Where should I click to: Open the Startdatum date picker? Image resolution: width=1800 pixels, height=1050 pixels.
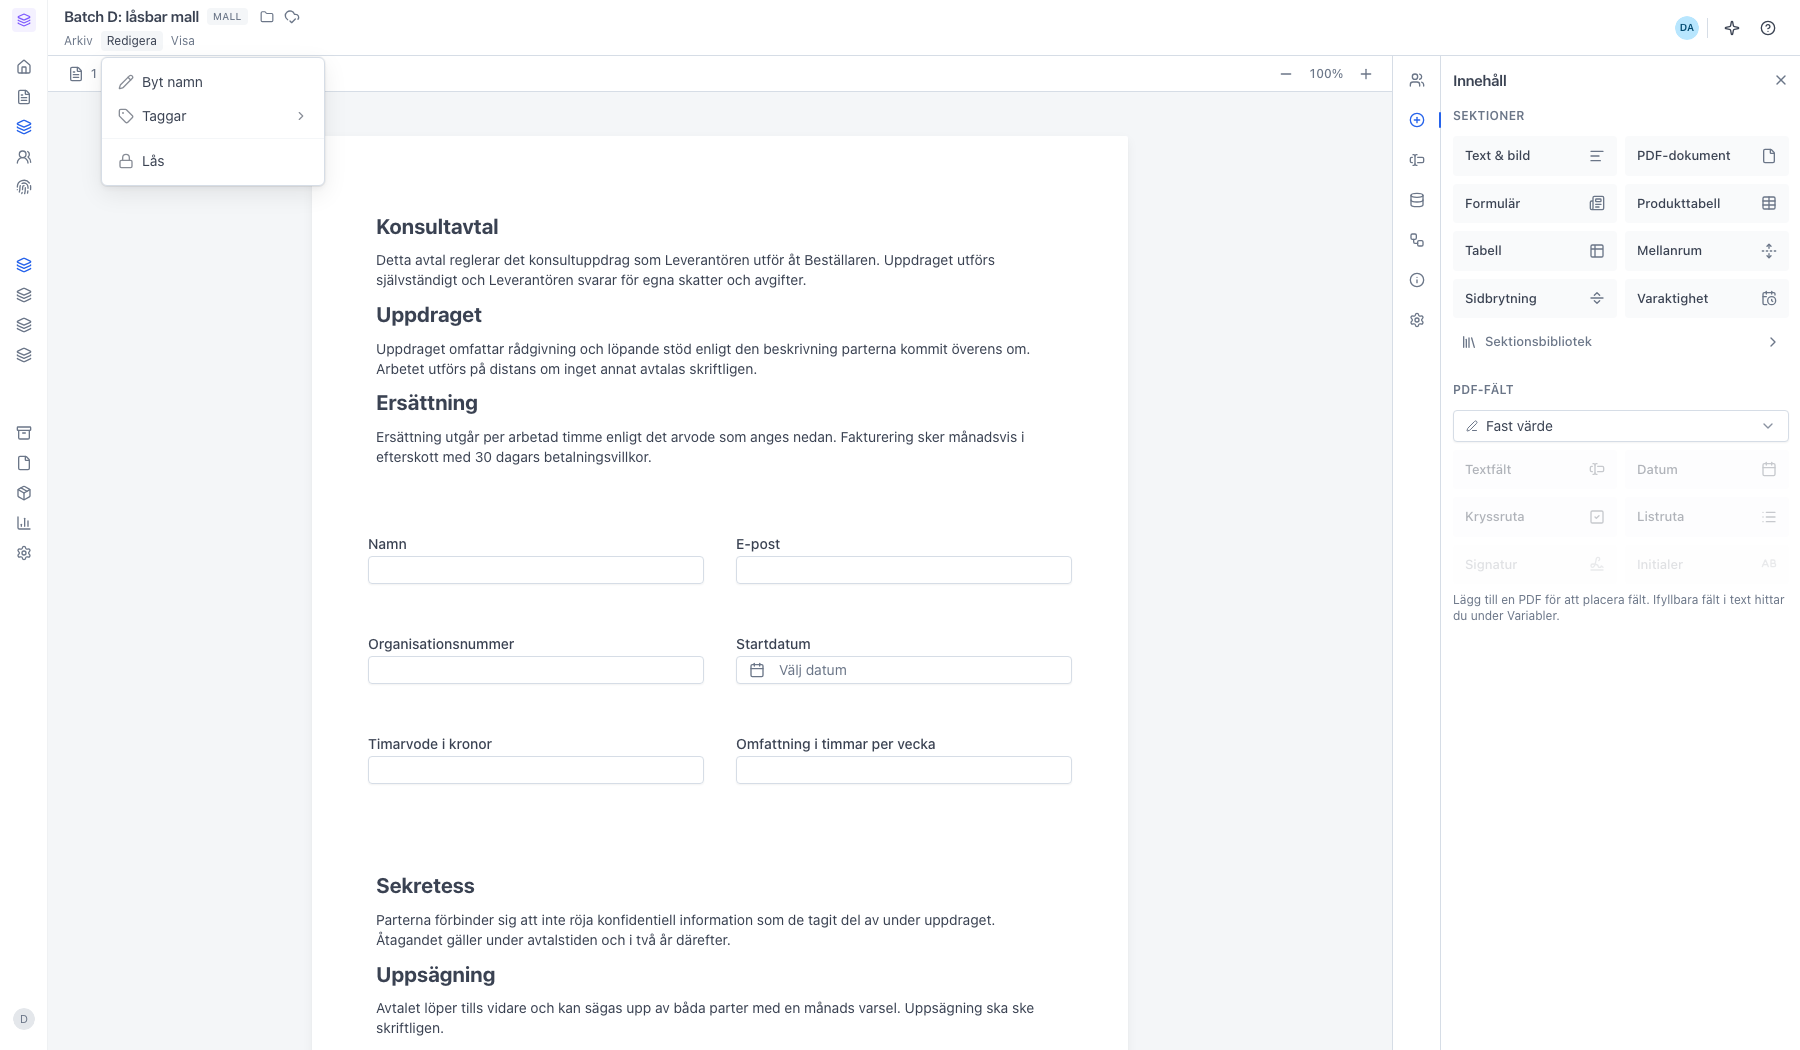pyautogui.click(x=904, y=670)
